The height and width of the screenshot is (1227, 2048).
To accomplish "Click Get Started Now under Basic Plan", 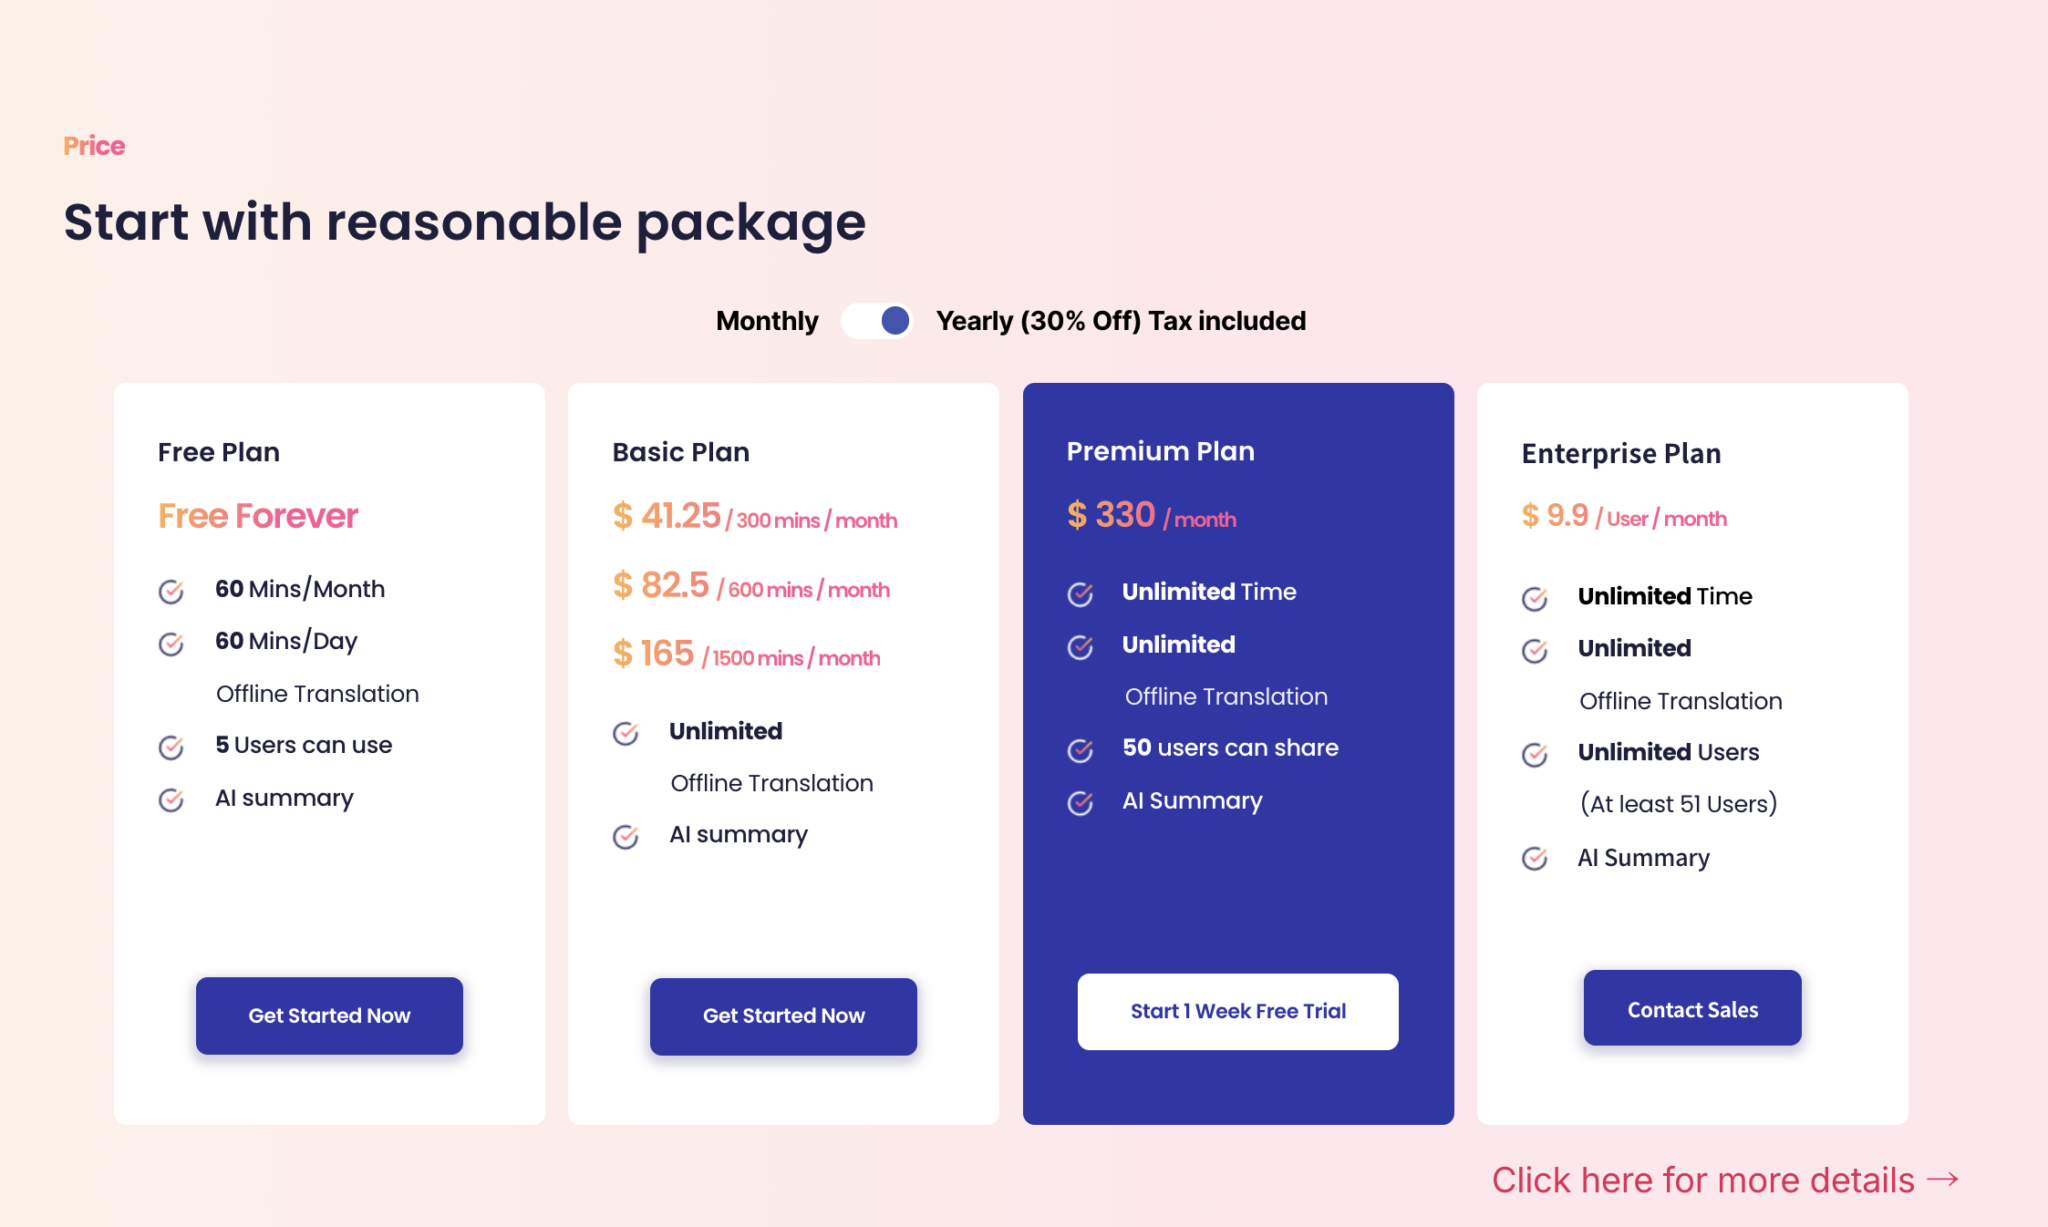I will pos(783,1016).
